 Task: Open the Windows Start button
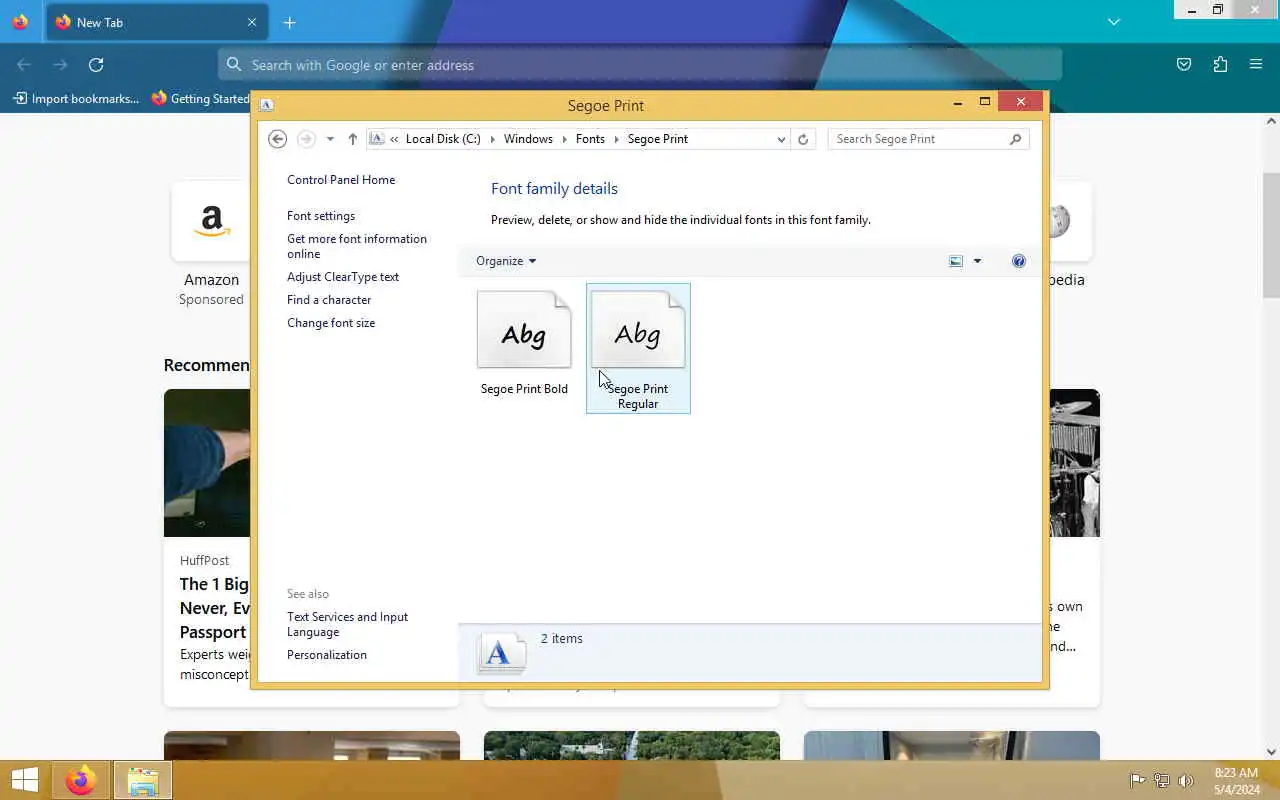[25, 780]
